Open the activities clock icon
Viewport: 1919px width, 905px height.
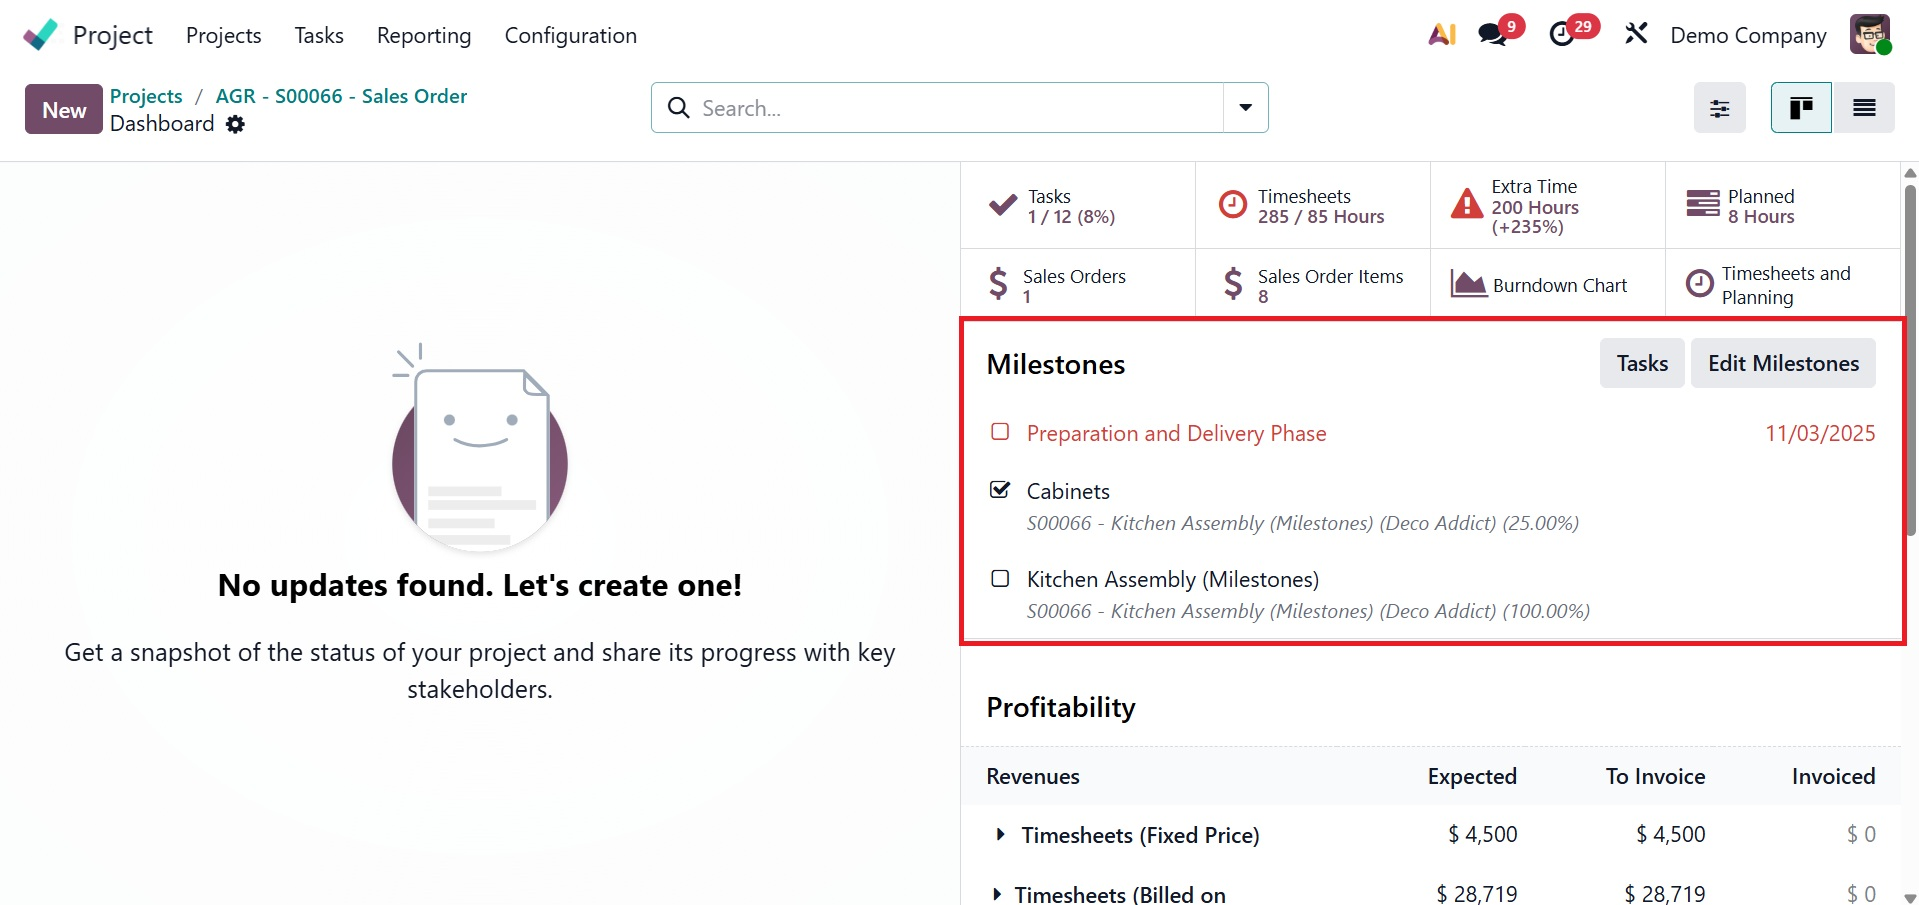click(1561, 35)
